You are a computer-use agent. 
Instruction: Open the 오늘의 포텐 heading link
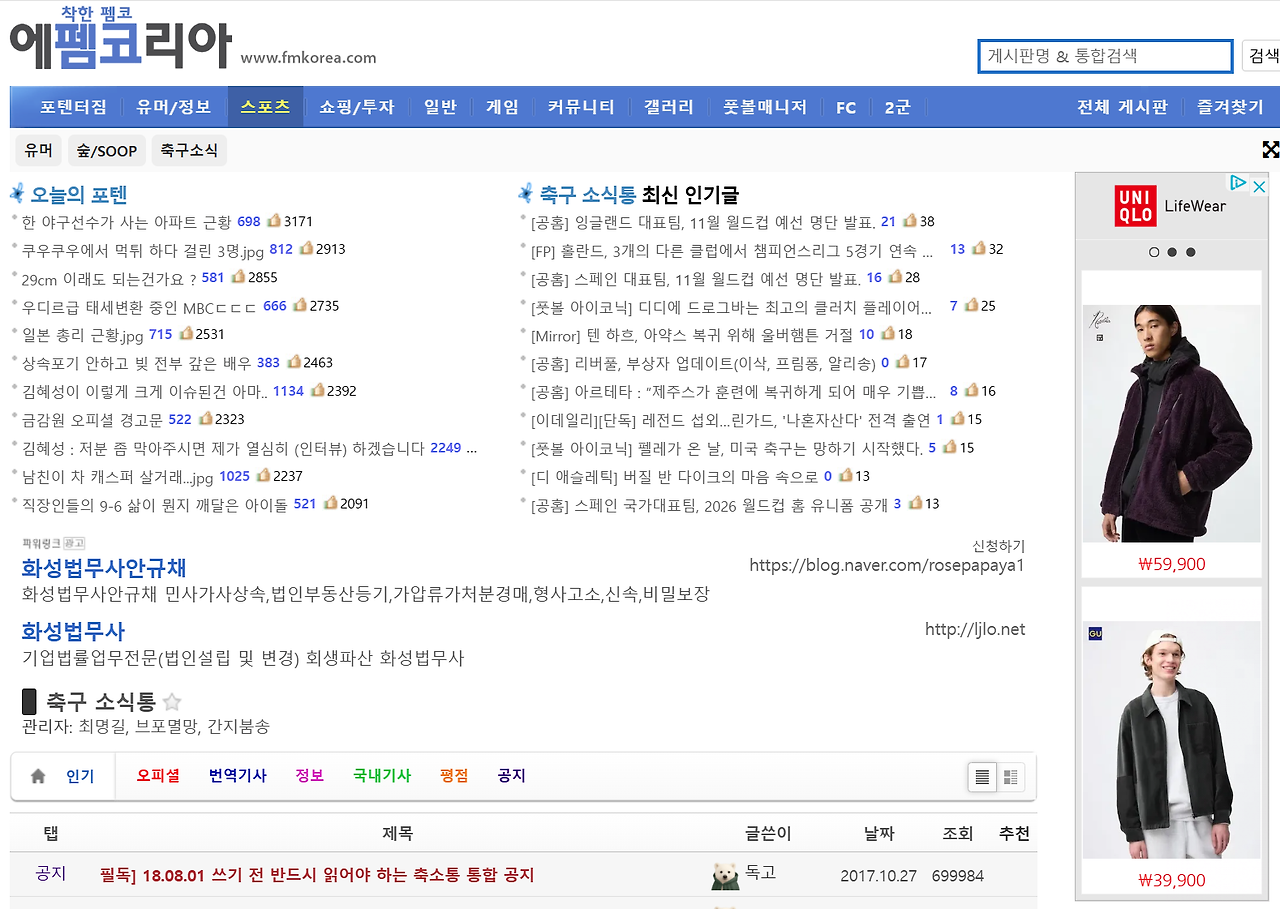79,194
